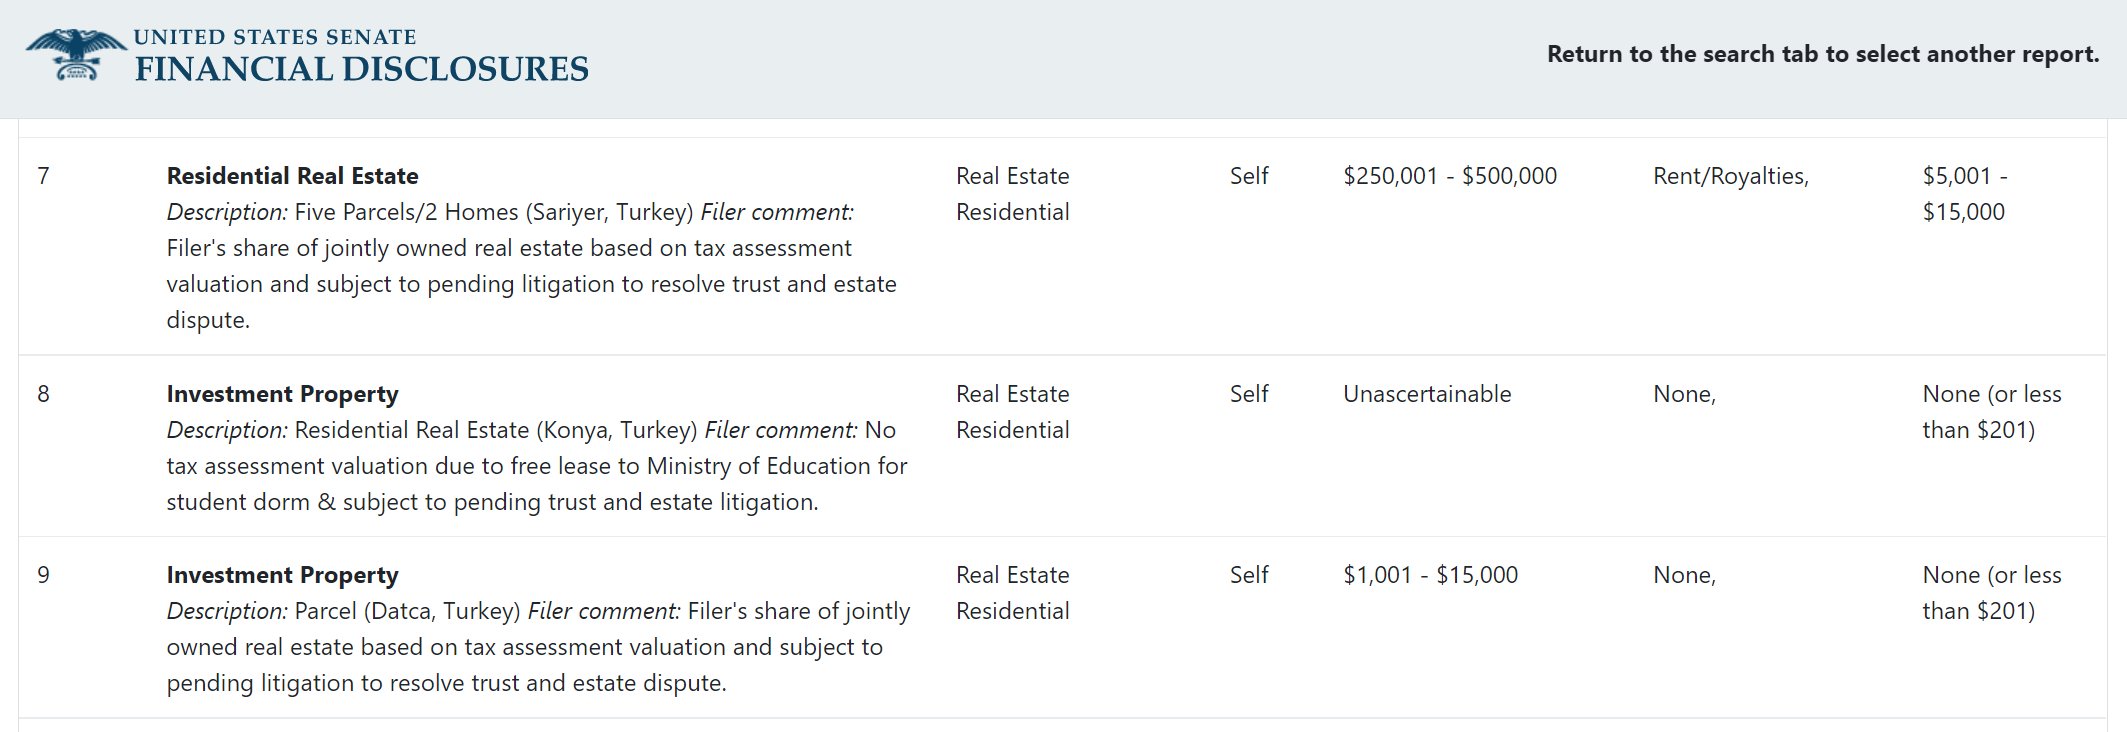
Task: Select Residential Real Estate asset title
Action: click(292, 176)
